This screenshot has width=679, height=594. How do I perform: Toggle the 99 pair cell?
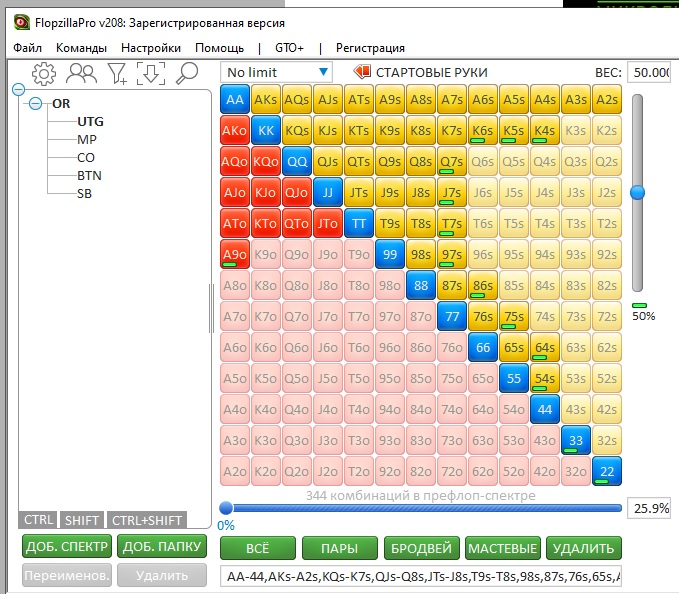pos(390,254)
